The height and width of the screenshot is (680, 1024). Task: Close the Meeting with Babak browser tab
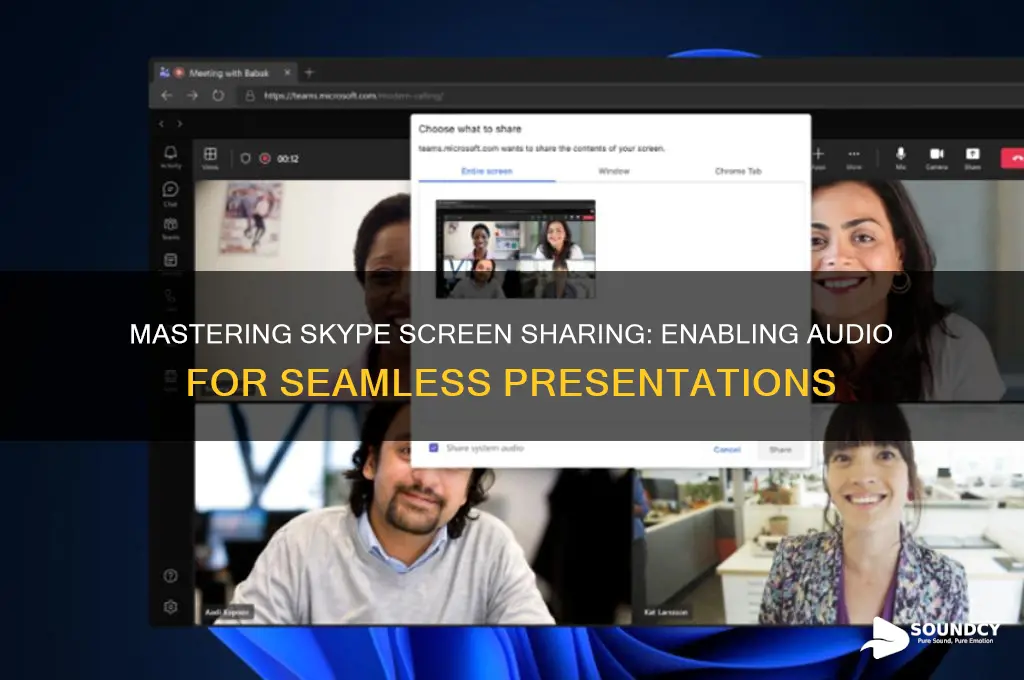pos(287,73)
